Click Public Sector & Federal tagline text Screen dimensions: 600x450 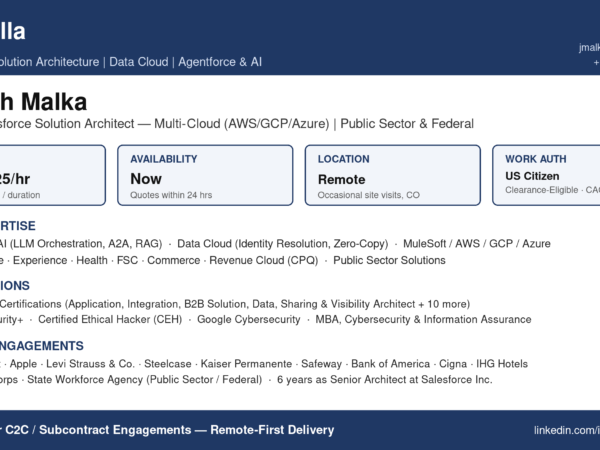407,124
